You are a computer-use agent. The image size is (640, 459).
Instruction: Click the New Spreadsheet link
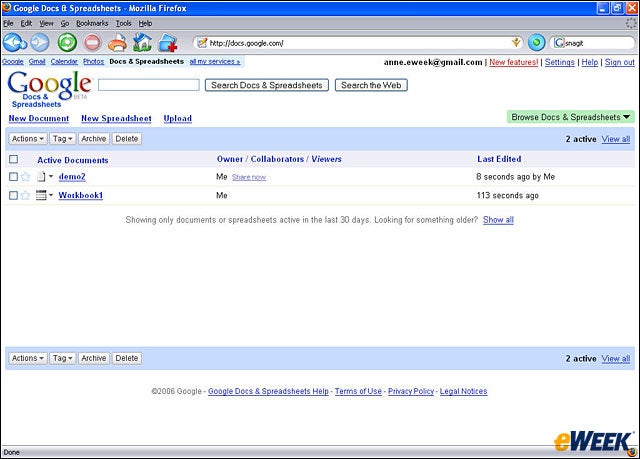[x=116, y=118]
